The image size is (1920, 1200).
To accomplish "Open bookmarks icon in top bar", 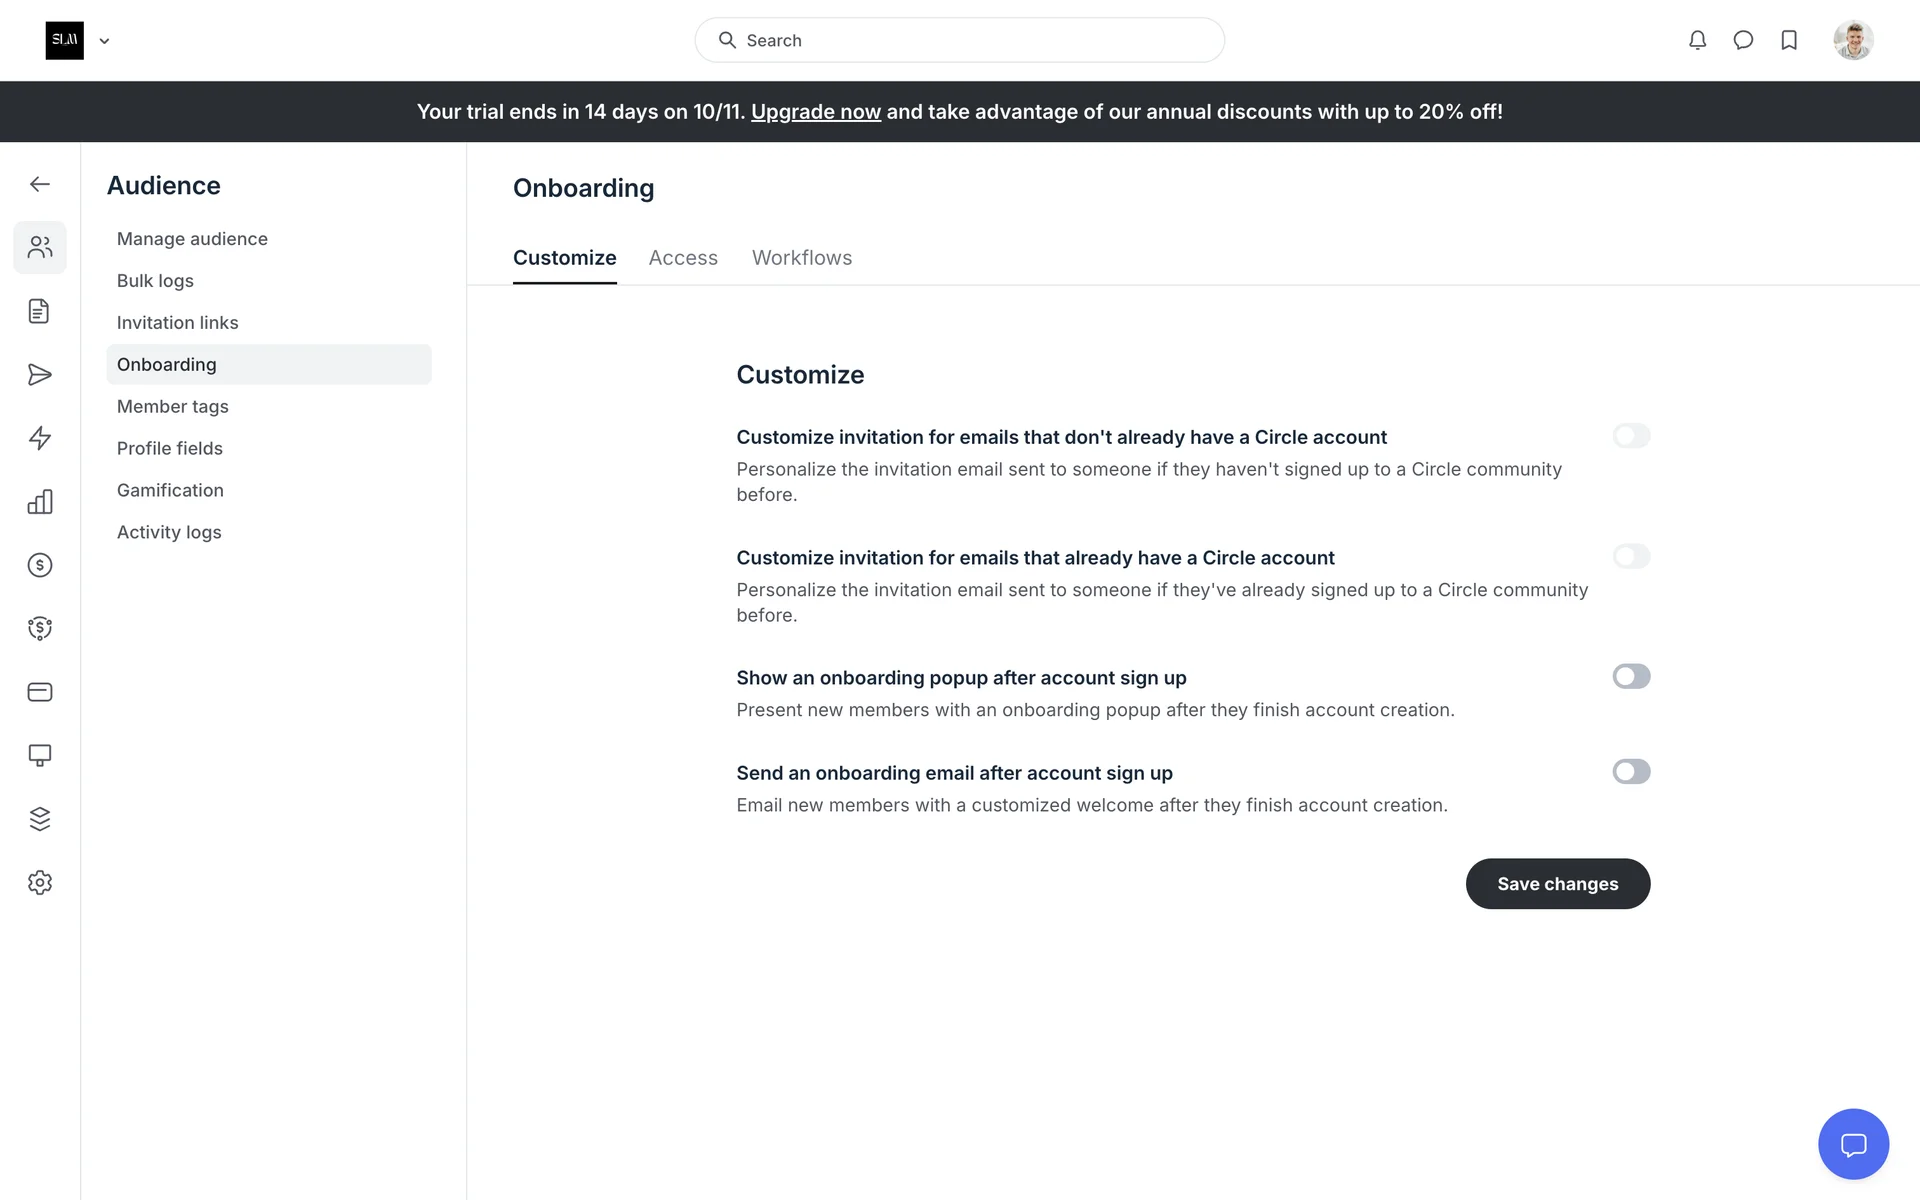I will tap(1789, 40).
